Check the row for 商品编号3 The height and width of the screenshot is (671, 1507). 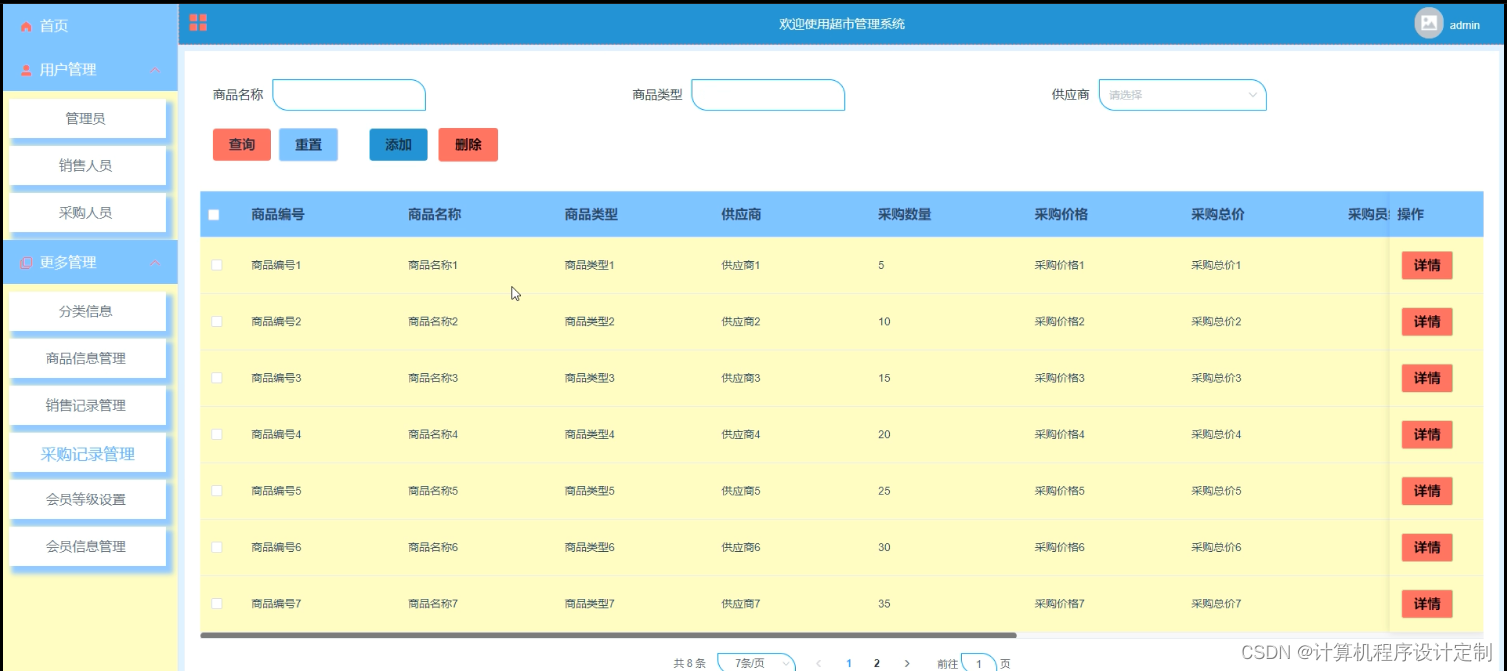[x=216, y=378]
